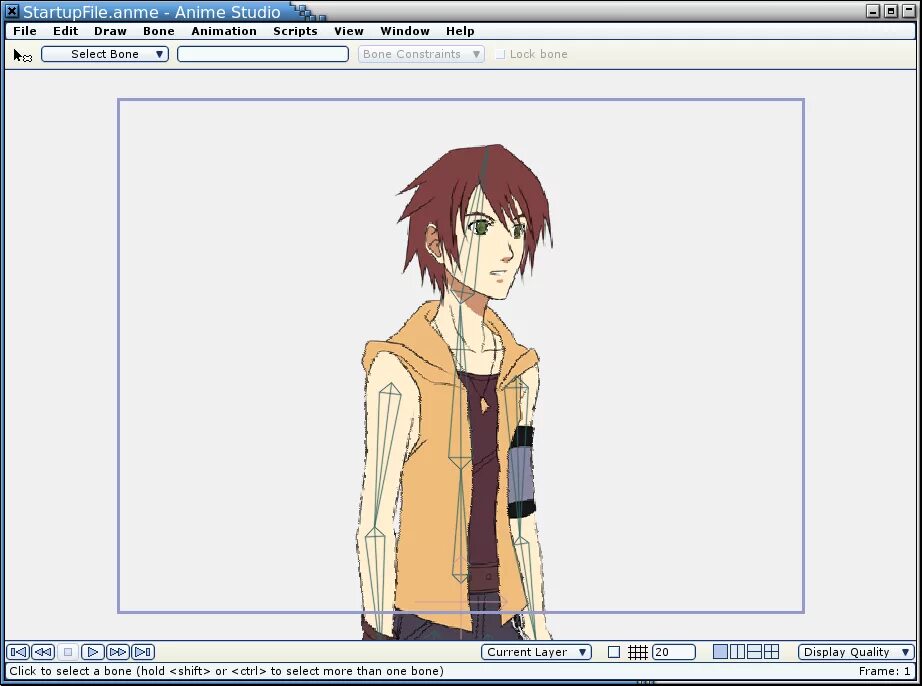Close window using the title bar X icon
Viewport: 922px width, 686px height.
(12, 11)
